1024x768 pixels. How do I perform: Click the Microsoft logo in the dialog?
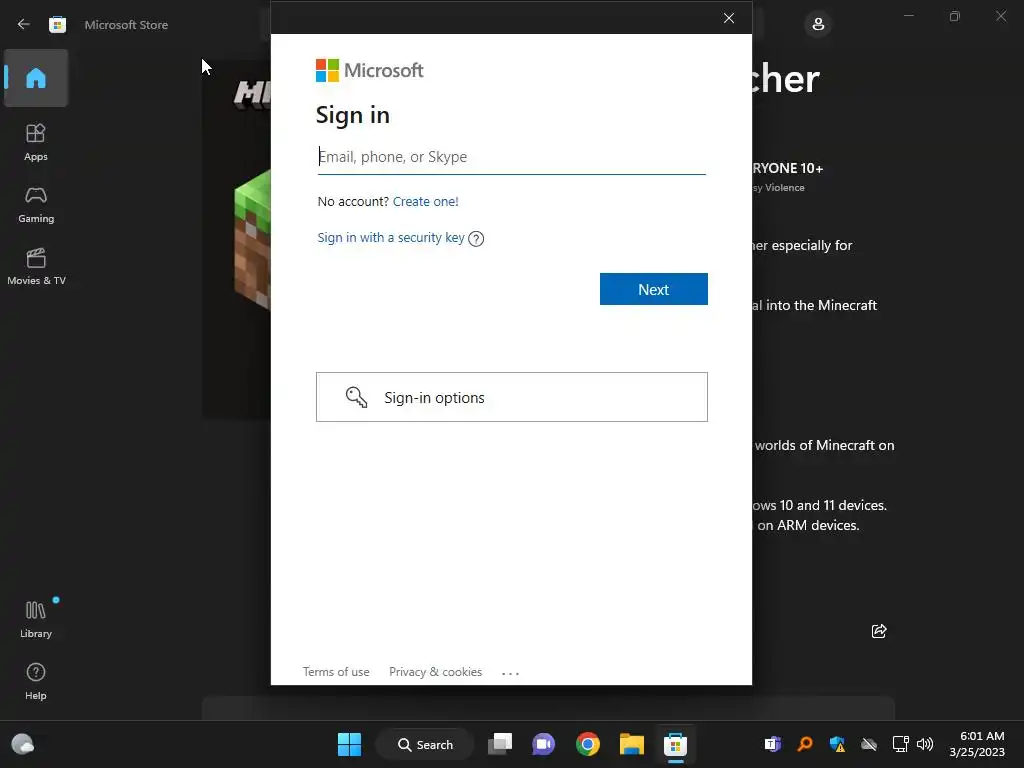click(370, 71)
